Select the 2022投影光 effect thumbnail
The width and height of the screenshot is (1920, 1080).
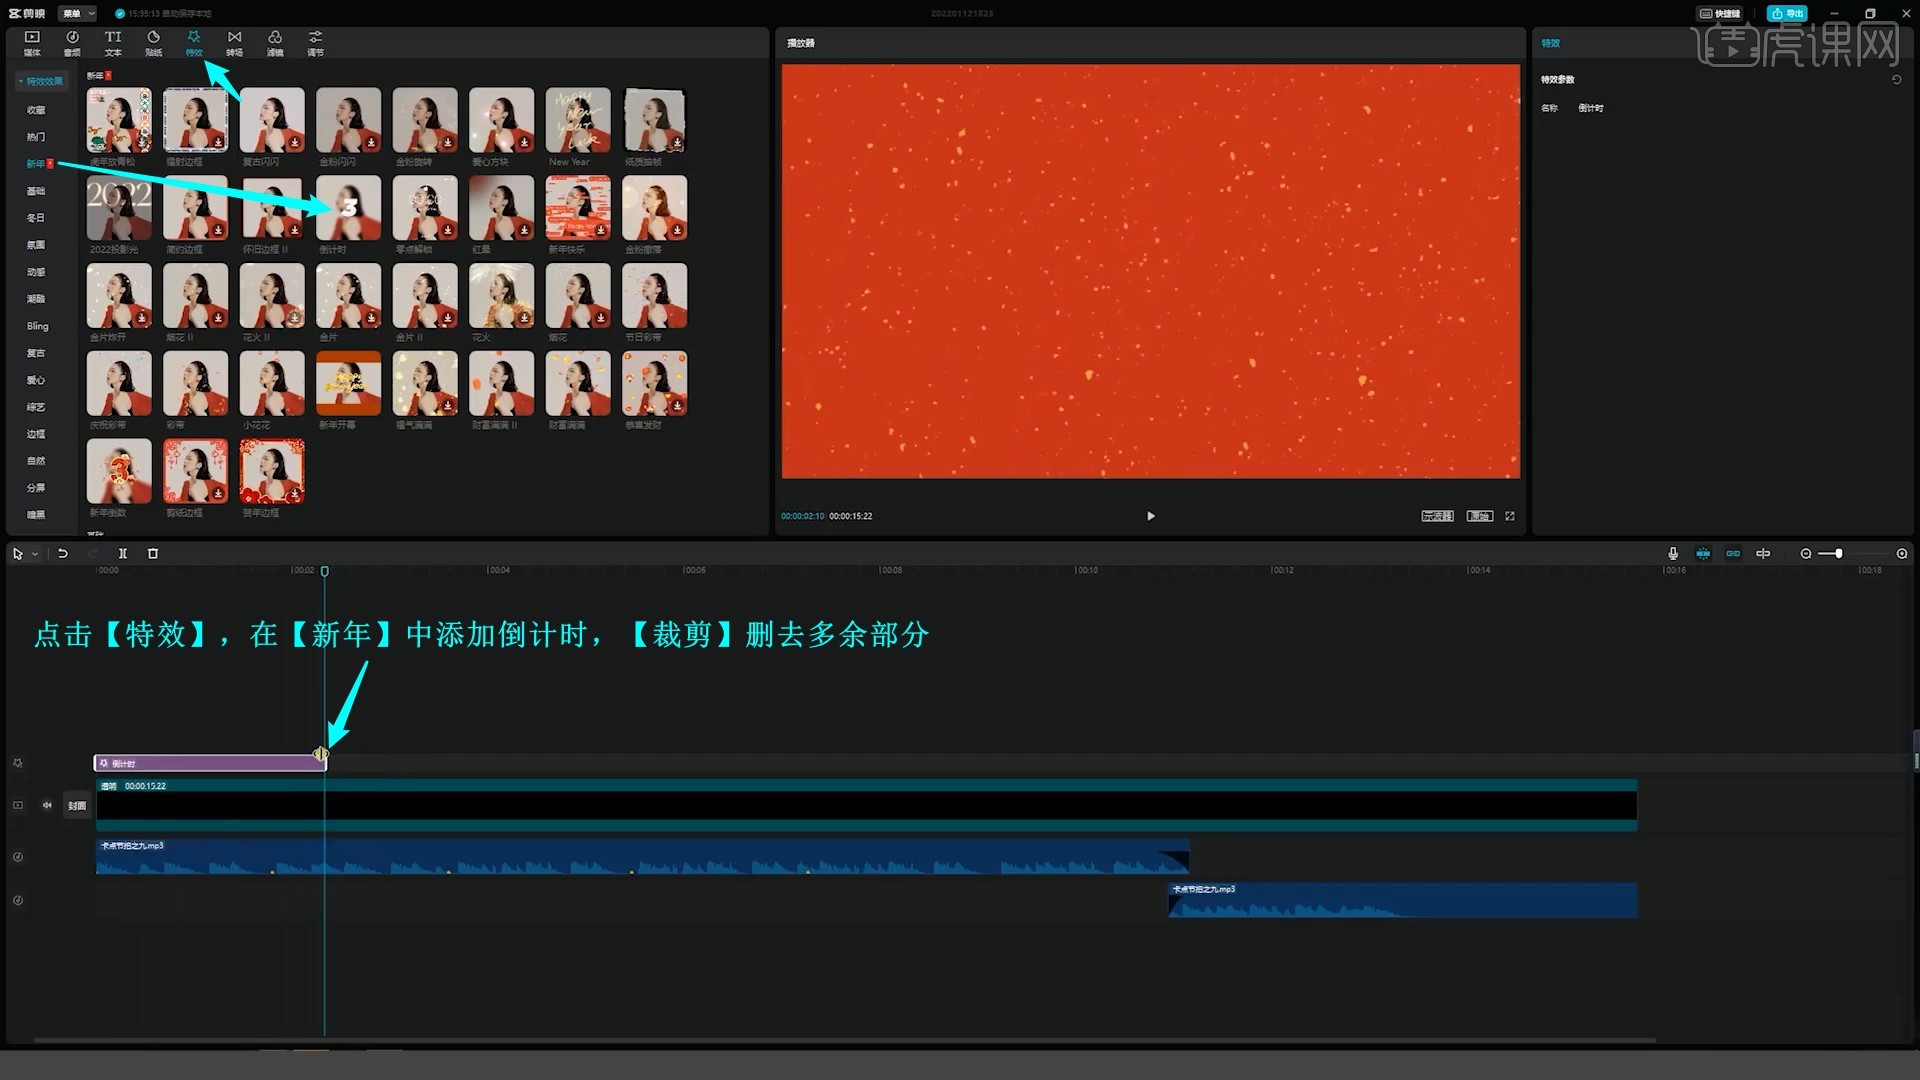119,208
